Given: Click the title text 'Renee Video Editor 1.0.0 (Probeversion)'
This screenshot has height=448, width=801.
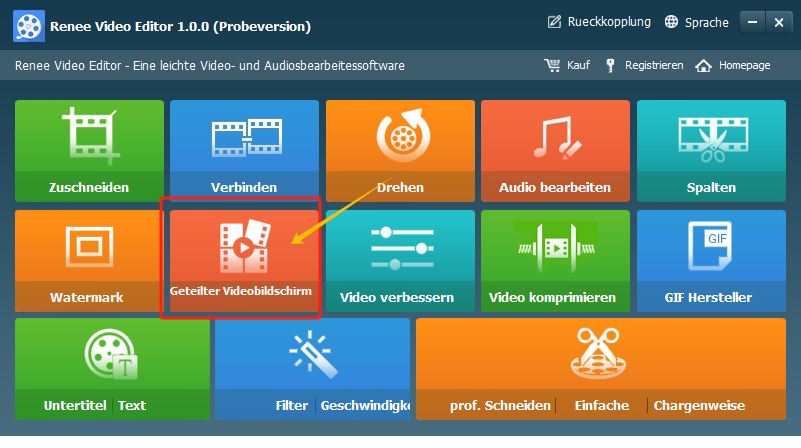Looking at the screenshot, I should [x=180, y=27].
